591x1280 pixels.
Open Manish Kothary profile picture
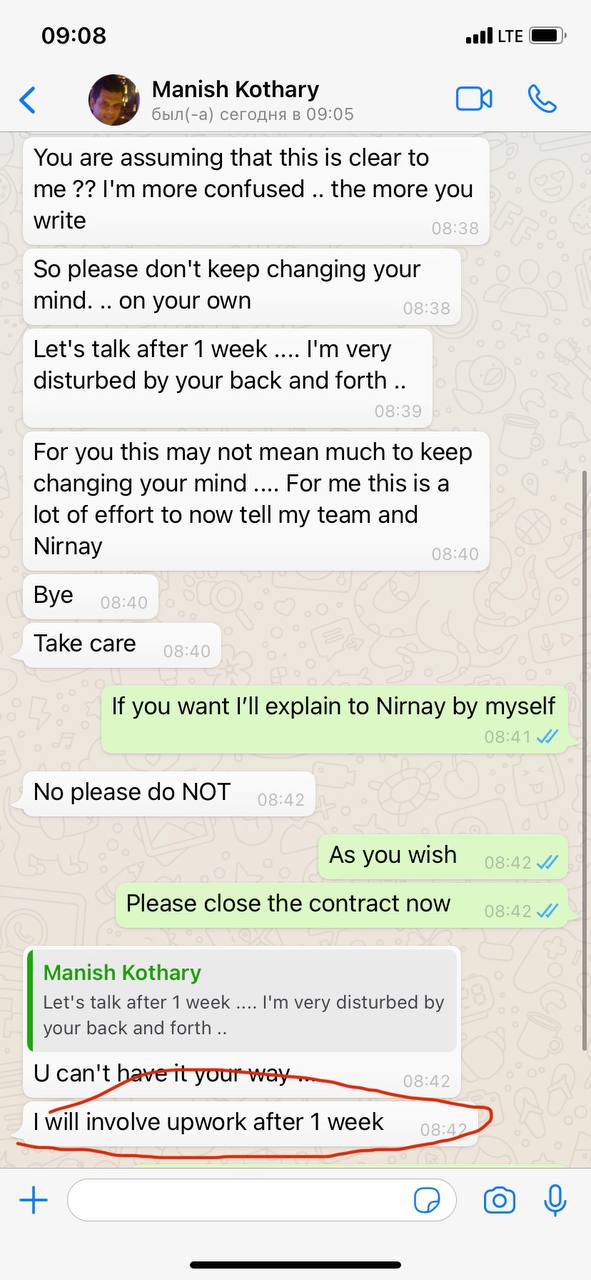click(x=114, y=99)
